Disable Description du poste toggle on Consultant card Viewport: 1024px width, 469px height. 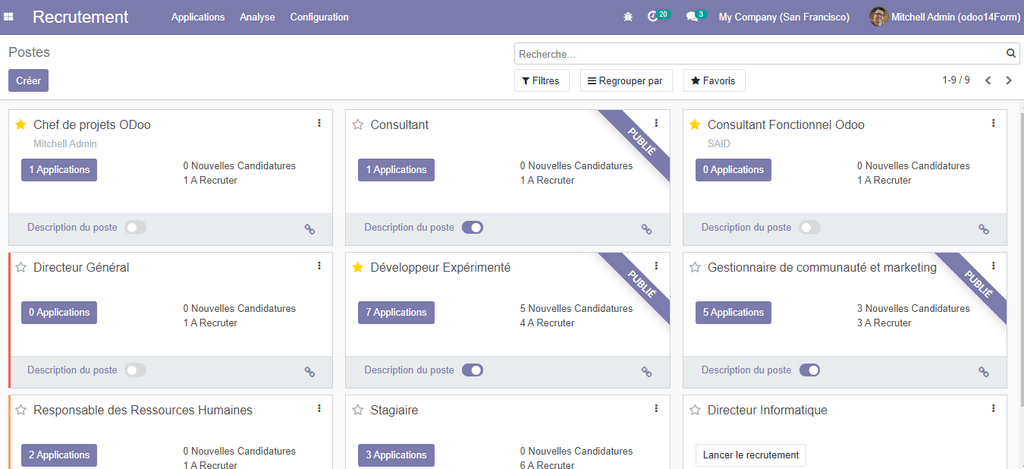point(472,227)
